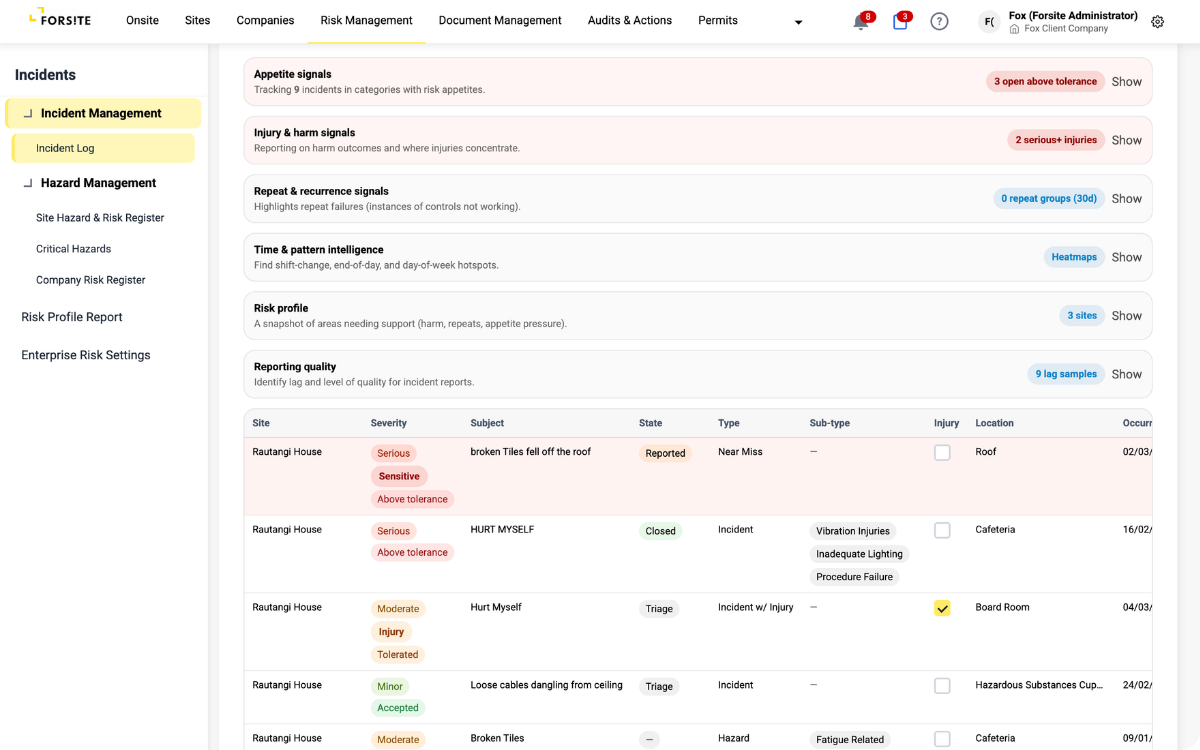
Task: Open the settings gear icon
Action: coord(1157,22)
